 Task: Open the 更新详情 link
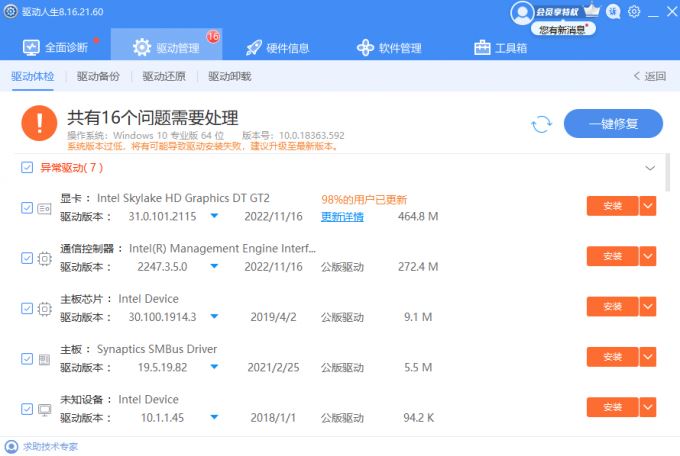[x=342, y=217]
